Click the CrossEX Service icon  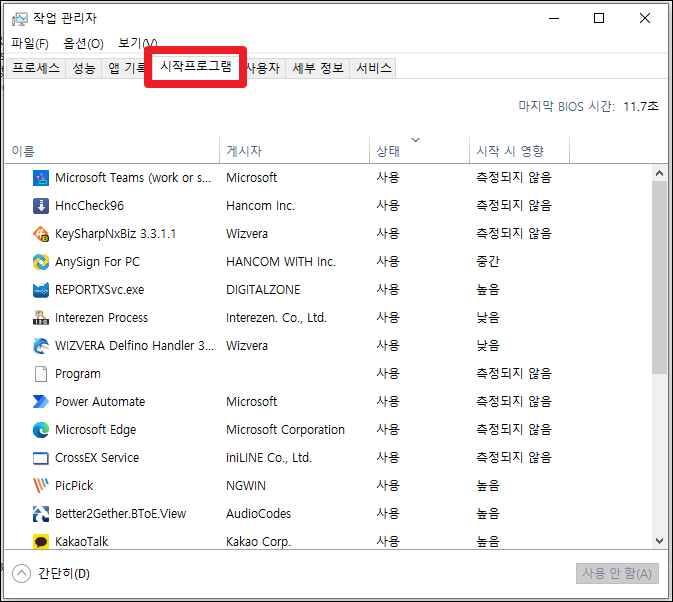click(x=41, y=458)
